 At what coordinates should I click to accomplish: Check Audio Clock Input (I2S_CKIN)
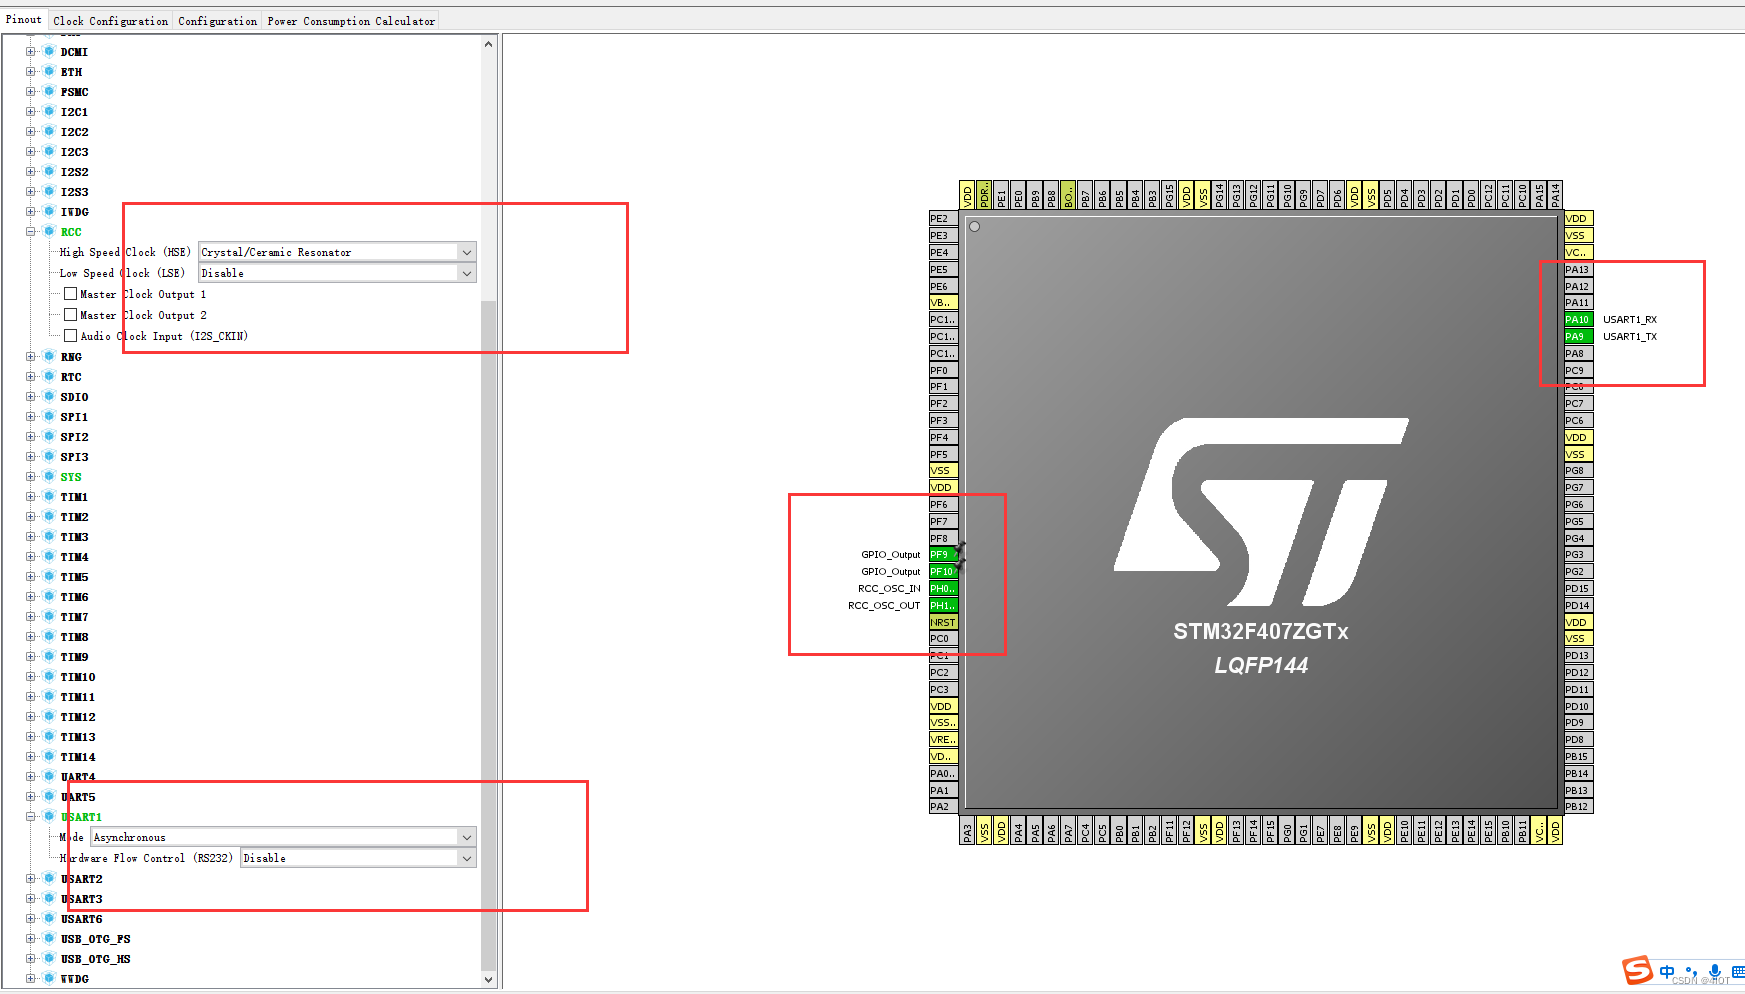pyautogui.click(x=70, y=335)
